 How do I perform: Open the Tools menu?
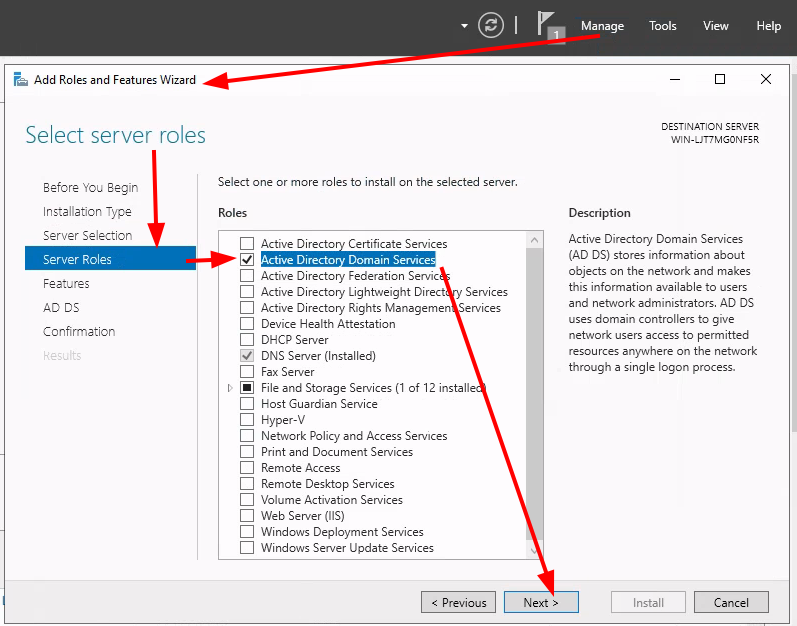click(662, 26)
